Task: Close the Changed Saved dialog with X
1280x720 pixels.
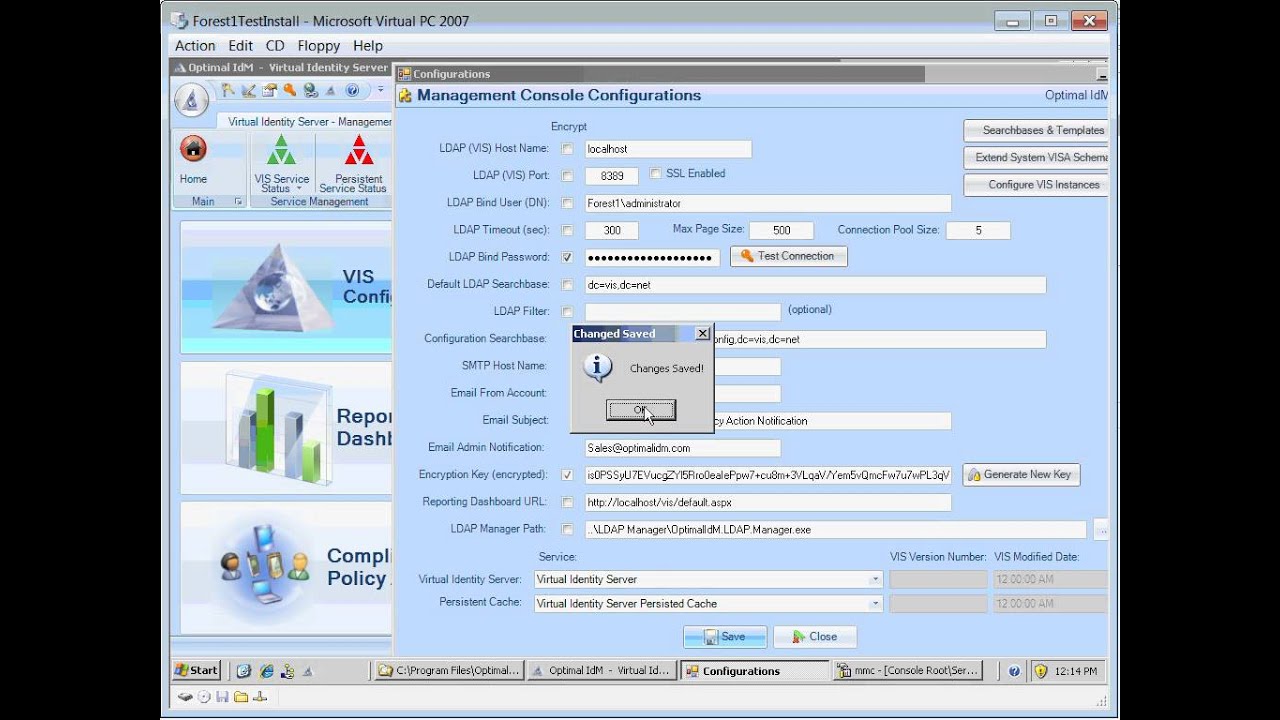Action: (702, 333)
